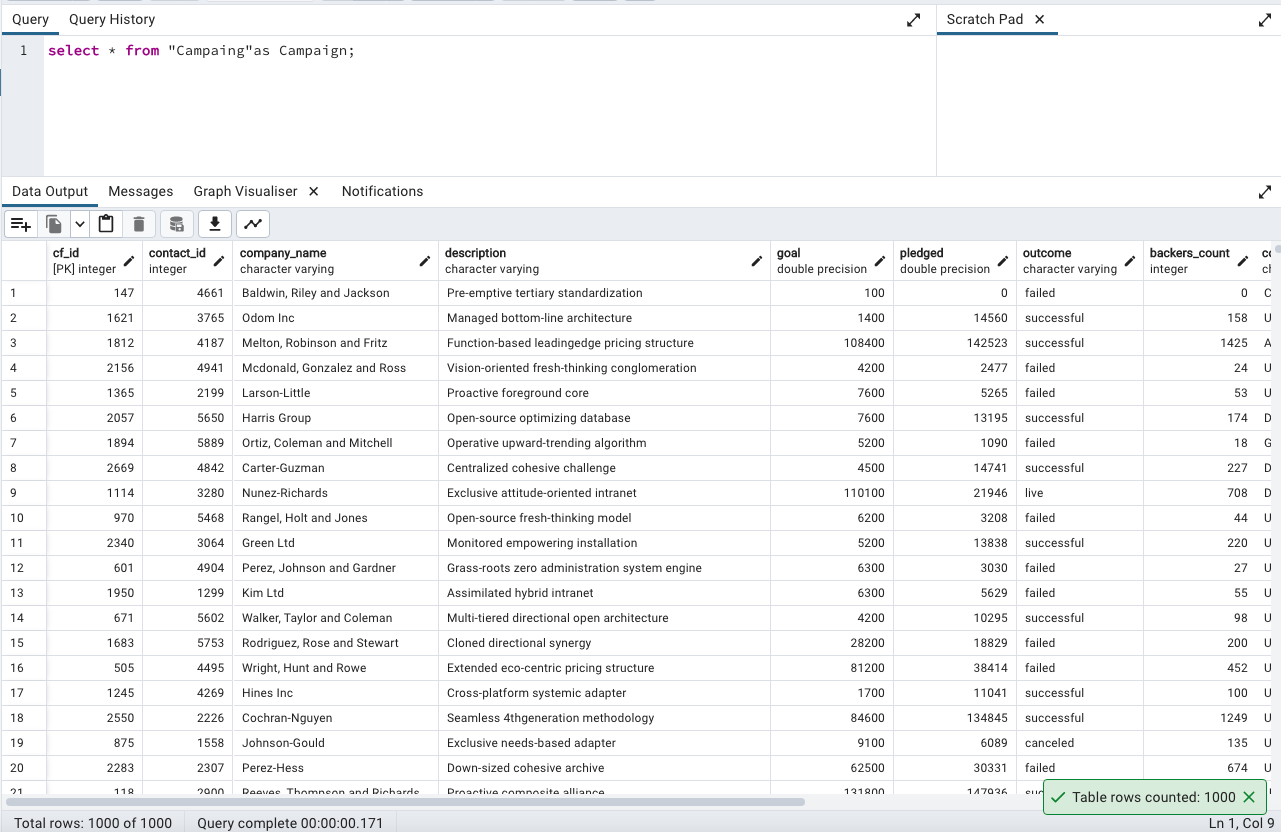Dismiss the Table rows counted notification
Viewport: 1281px width, 832px height.
(x=1249, y=797)
